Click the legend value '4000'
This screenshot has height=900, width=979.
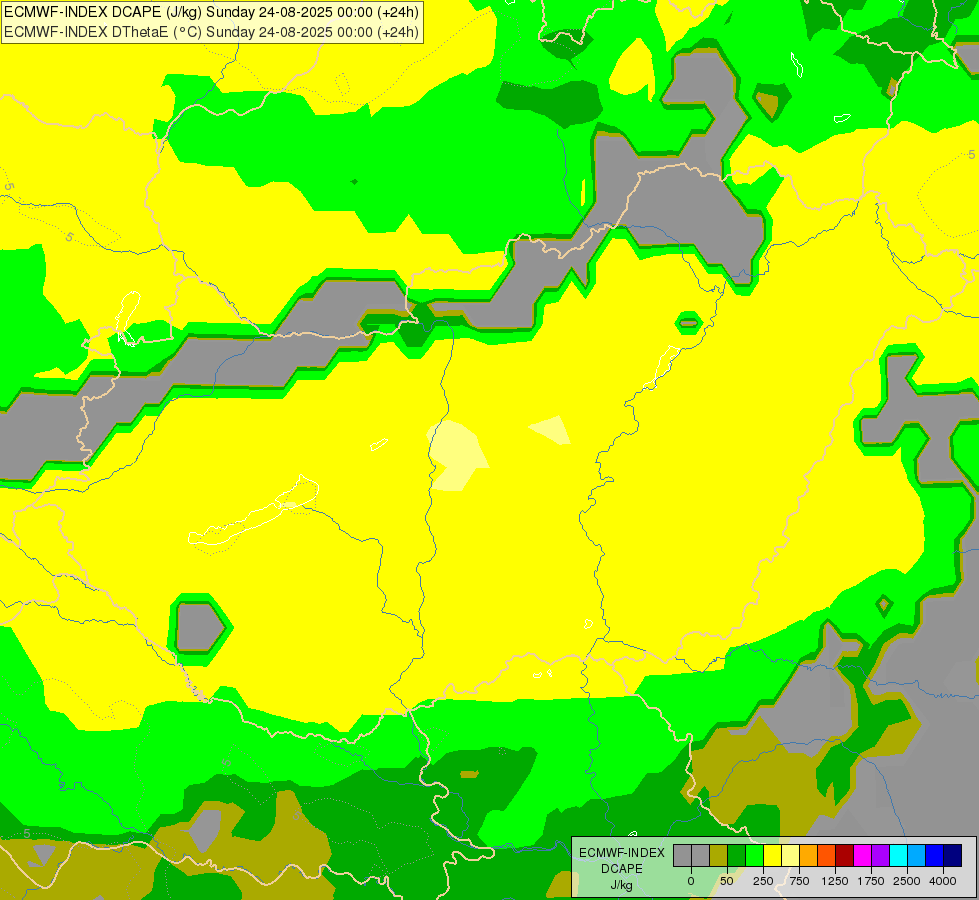(x=943, y=881)
